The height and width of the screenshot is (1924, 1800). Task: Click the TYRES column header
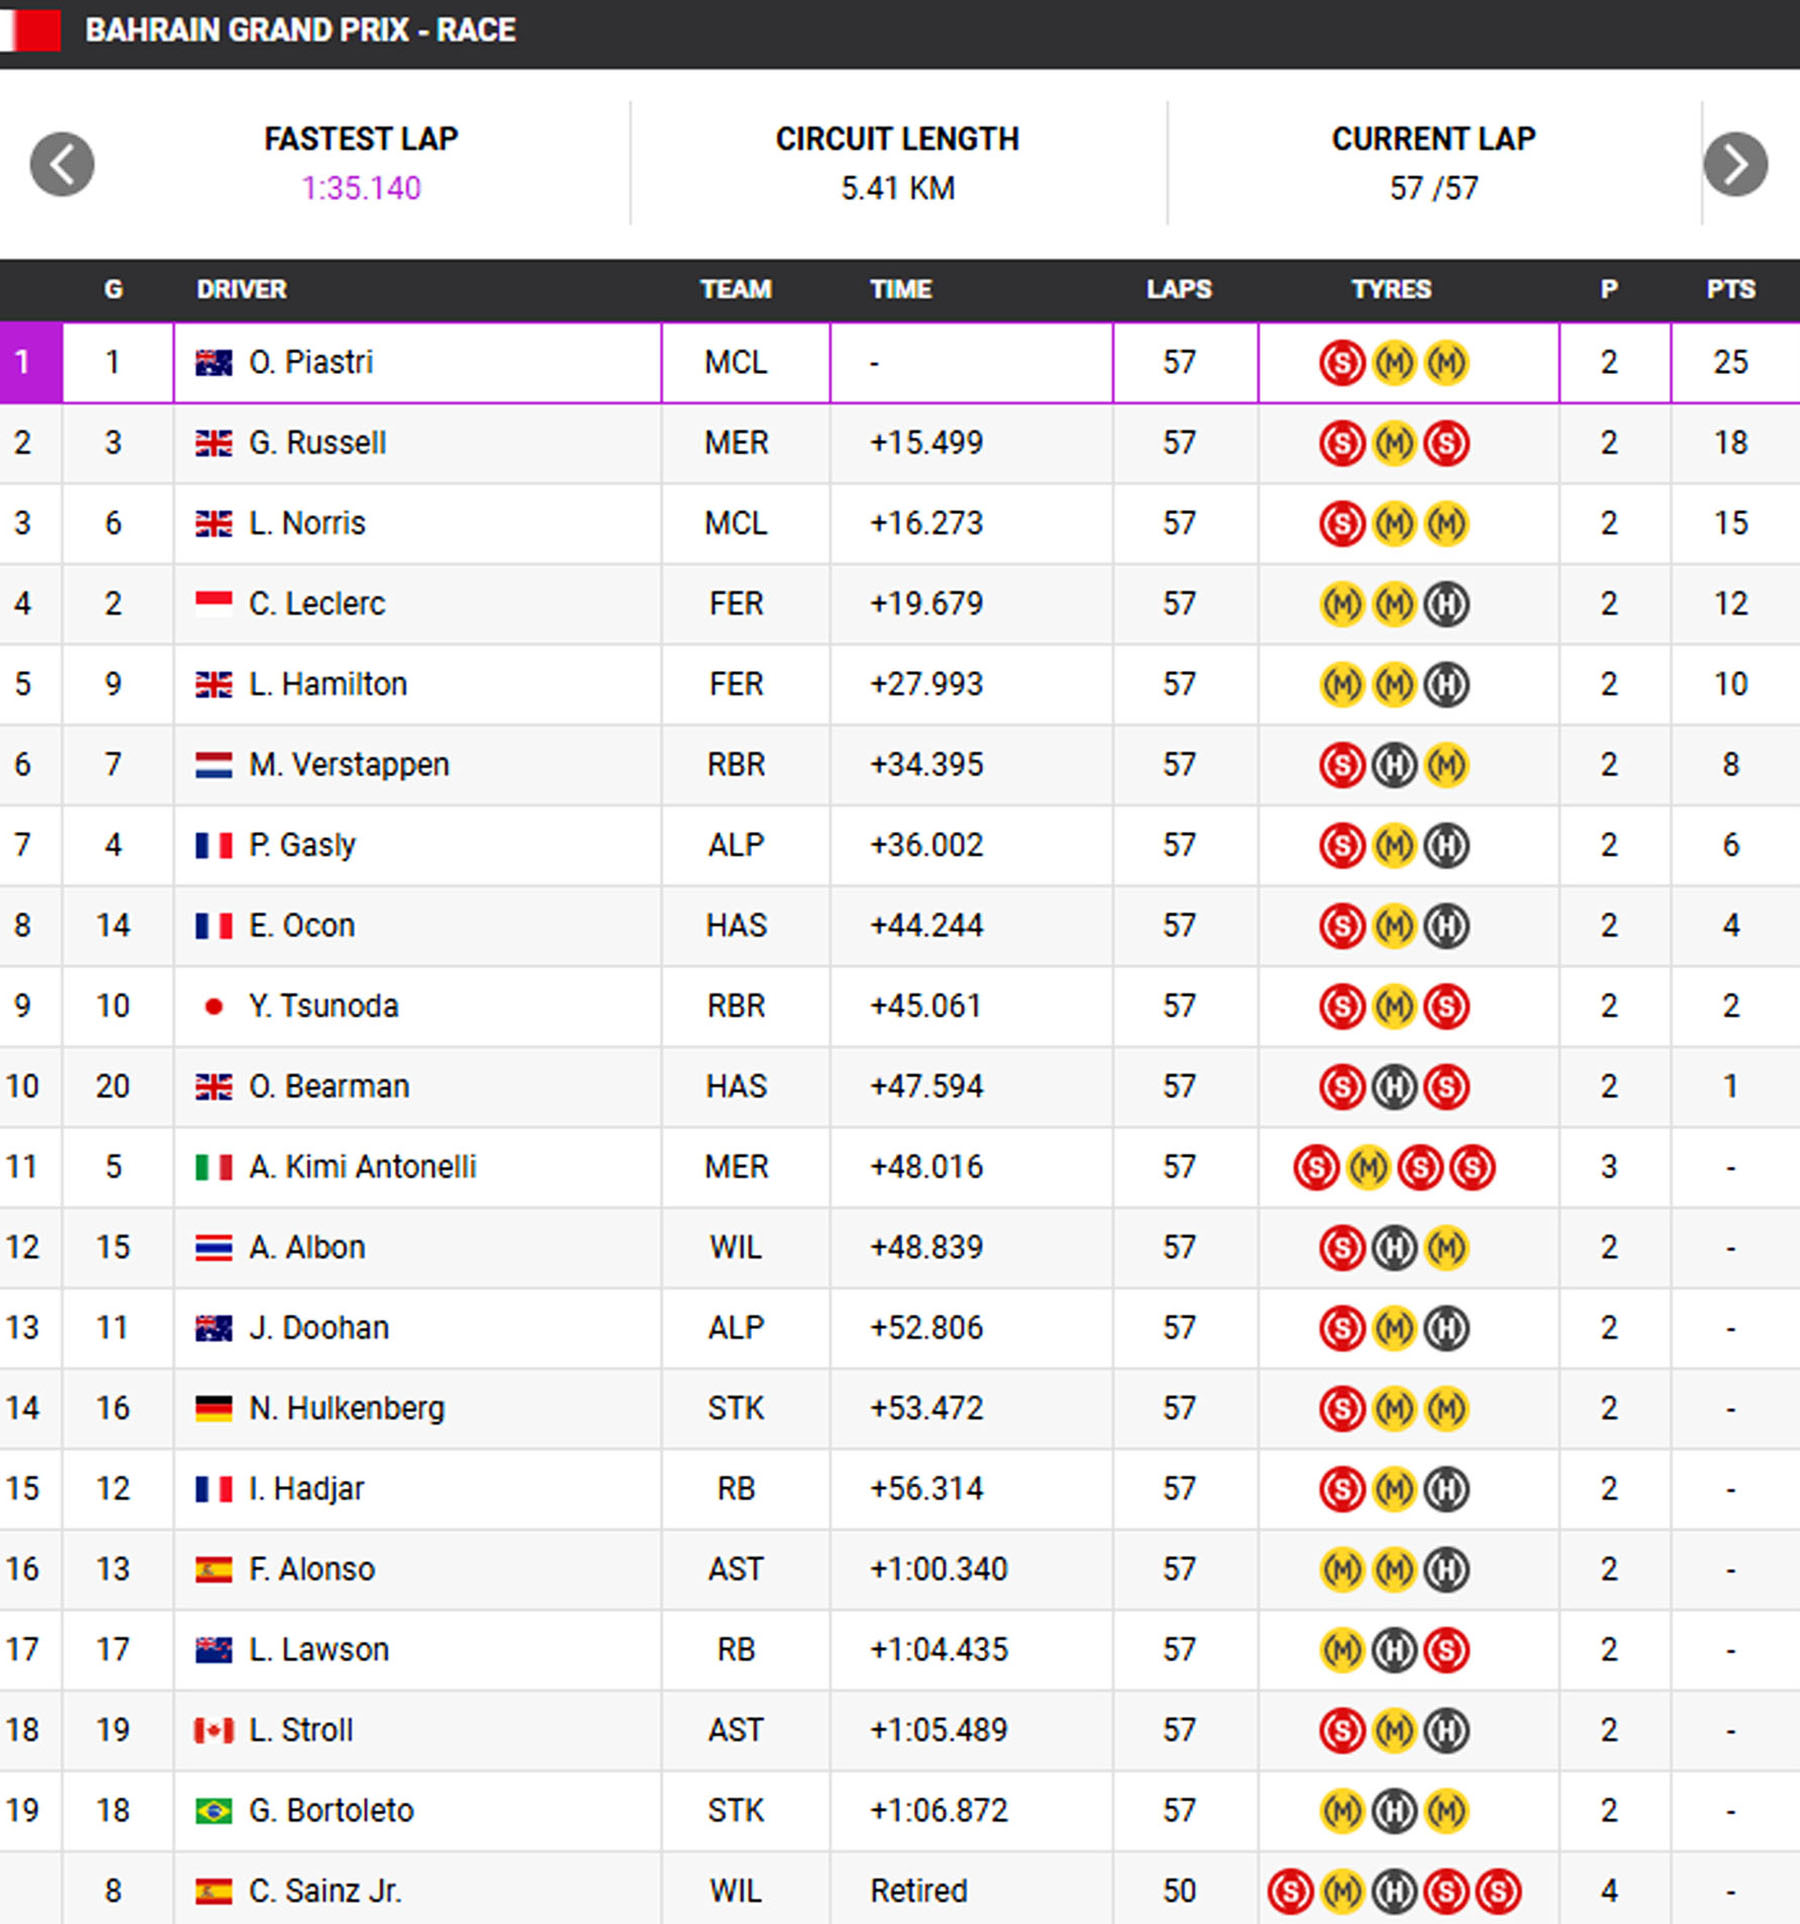point(1391,290)
